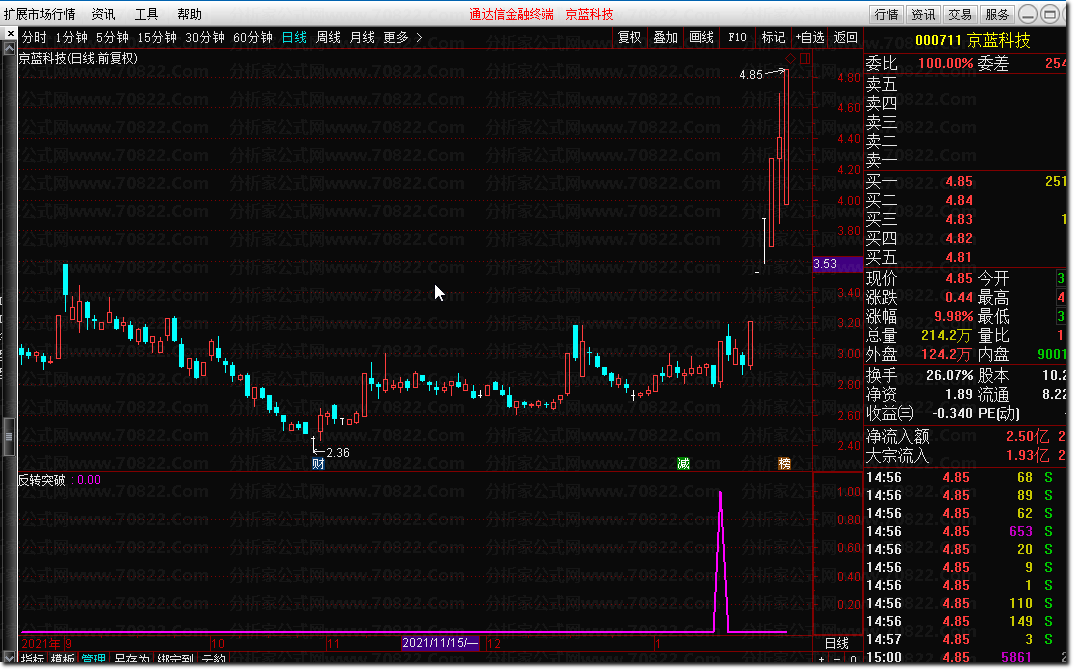Open the 帮助 menu
This screenshot has height=670, width=1075.
click(189, 14)
